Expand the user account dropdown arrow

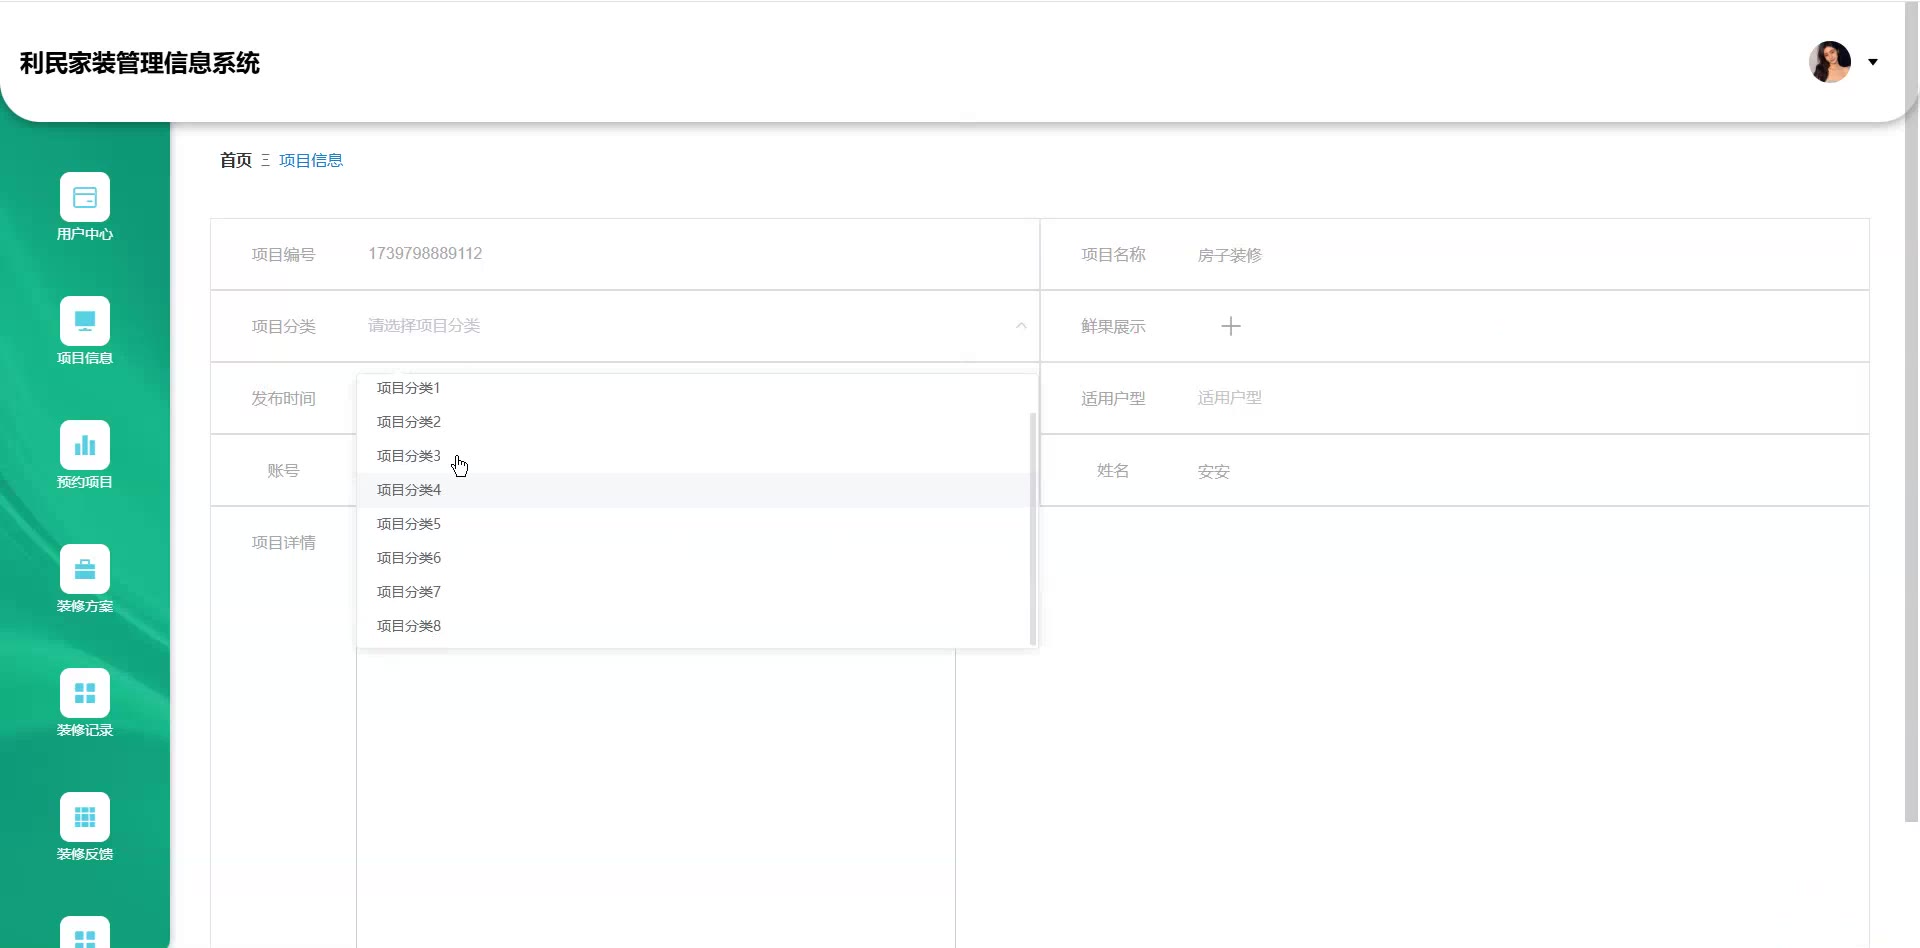1873,62
